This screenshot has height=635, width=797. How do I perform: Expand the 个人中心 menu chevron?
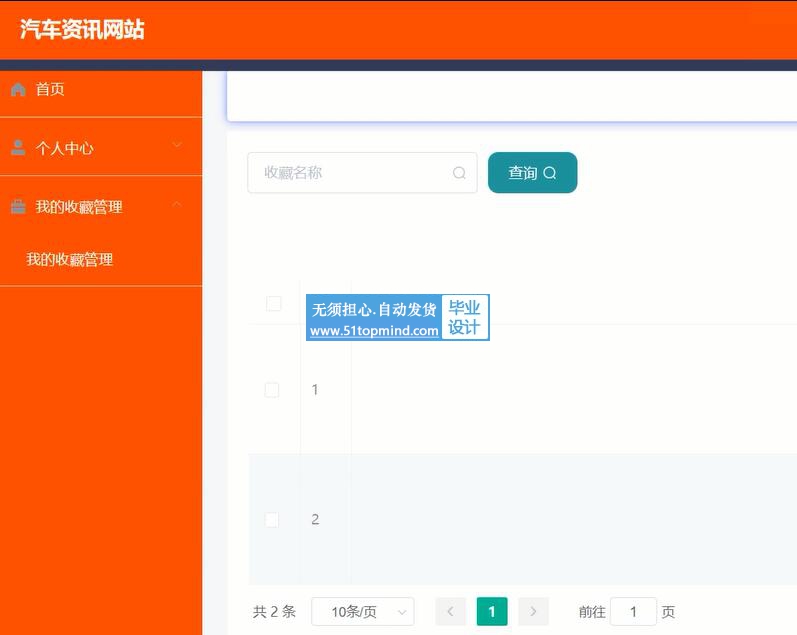(x=177, y=145)
